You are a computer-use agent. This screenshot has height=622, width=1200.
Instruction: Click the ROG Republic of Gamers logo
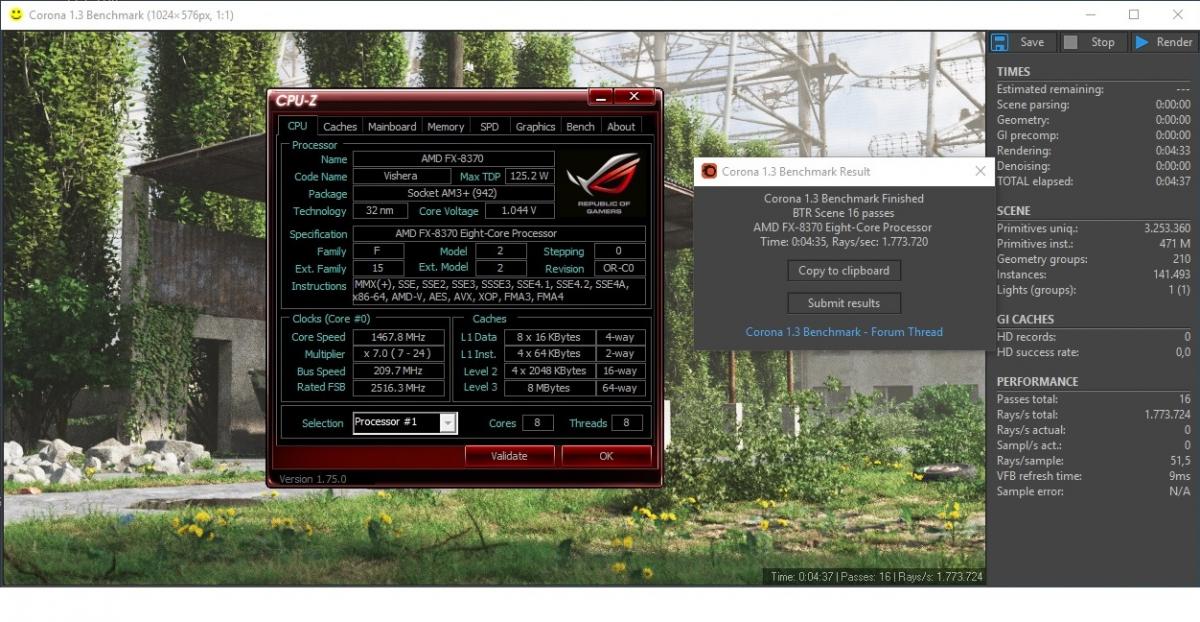[603, 183]
